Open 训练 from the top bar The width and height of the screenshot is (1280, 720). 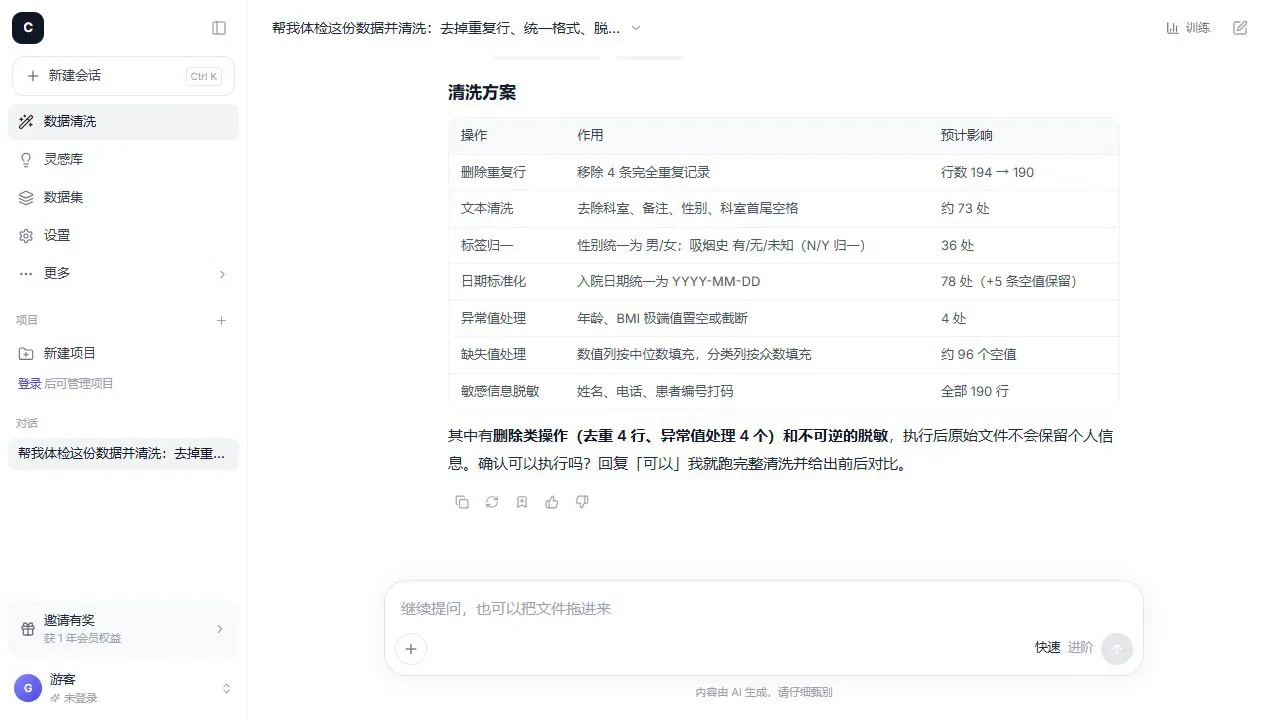pos(1188,28)
